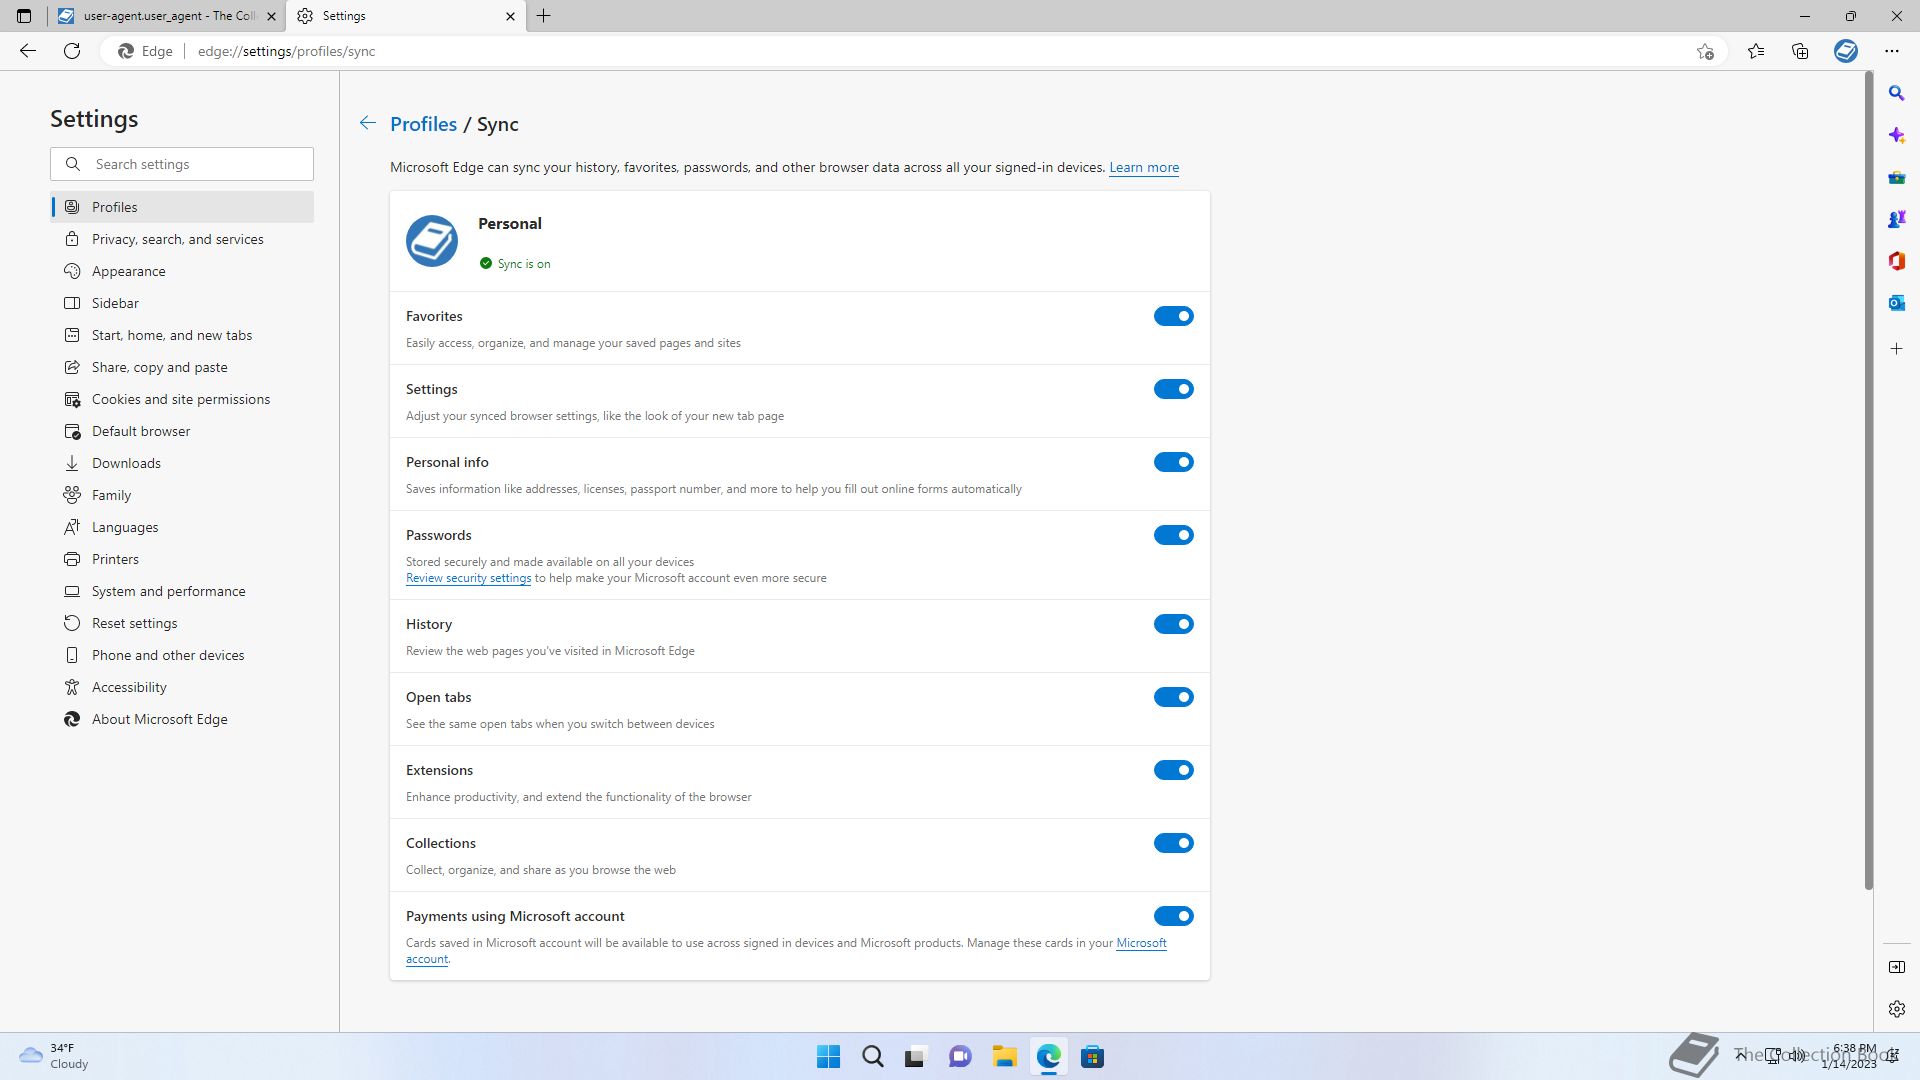Click the Learn more link

click(1144, 167)
